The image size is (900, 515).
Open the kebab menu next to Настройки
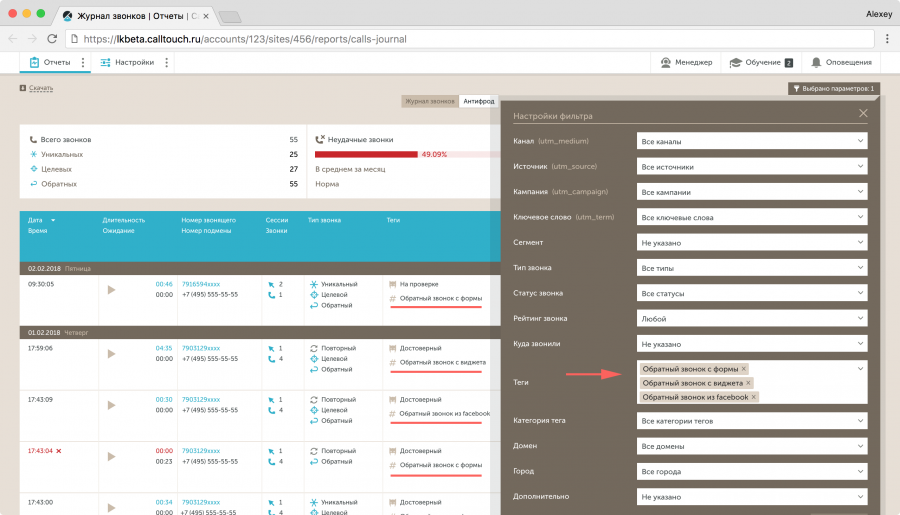pos(167,62)
